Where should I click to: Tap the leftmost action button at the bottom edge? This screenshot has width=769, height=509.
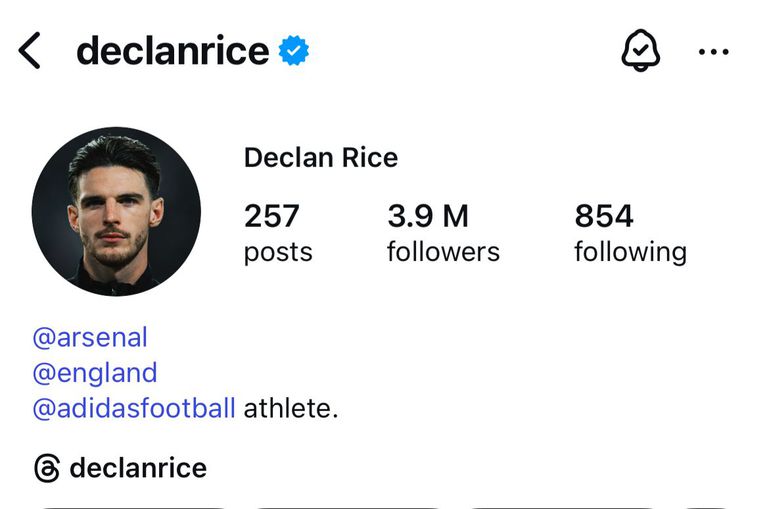130,504
